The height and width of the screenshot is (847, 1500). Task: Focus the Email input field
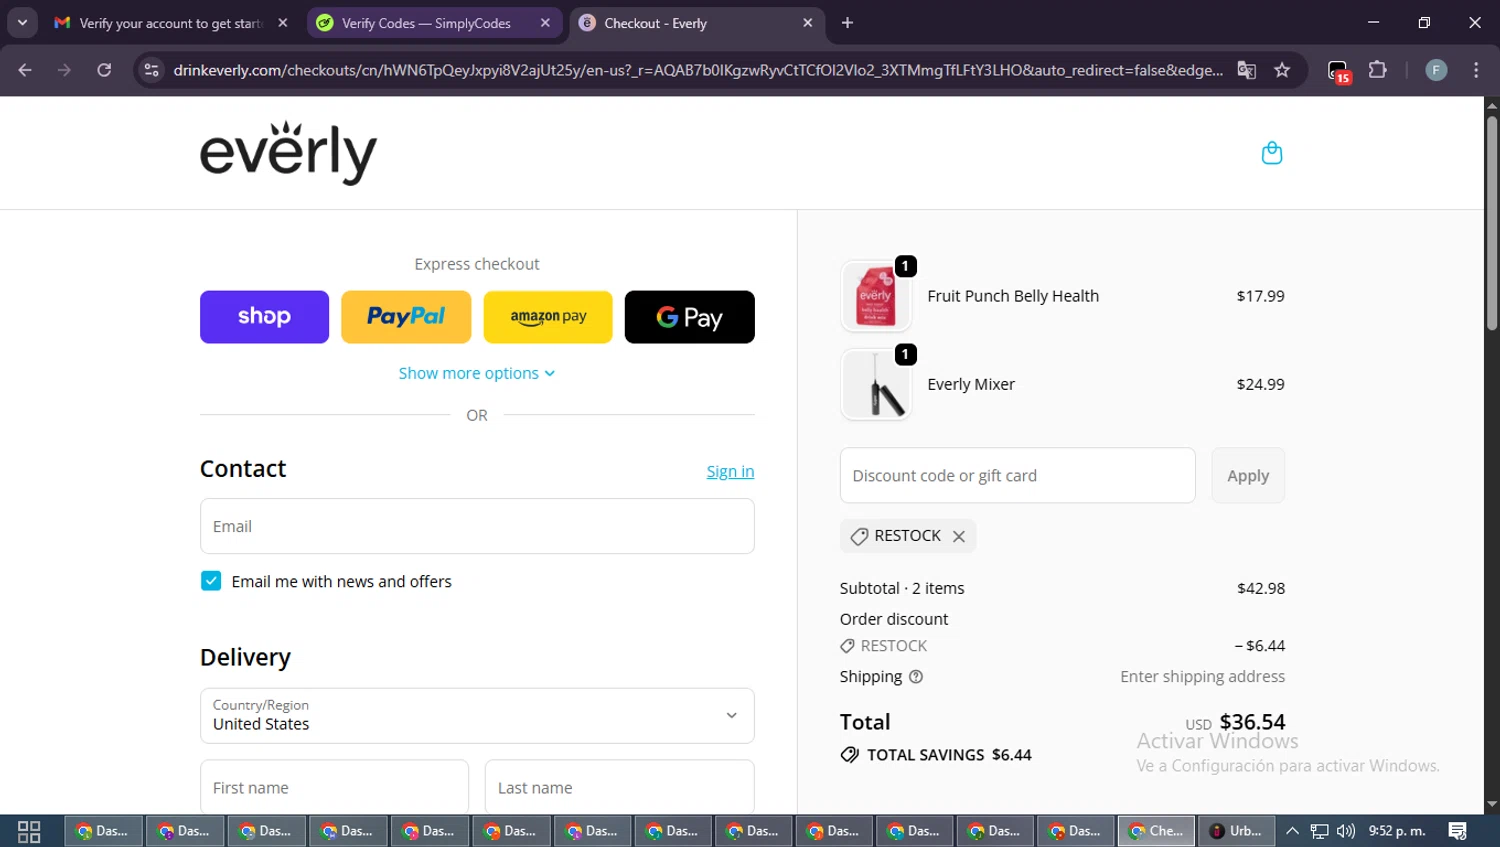477,526
